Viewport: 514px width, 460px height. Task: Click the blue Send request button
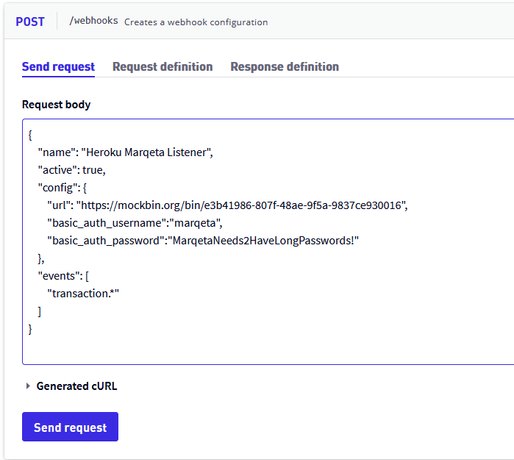tap(70, 427)
